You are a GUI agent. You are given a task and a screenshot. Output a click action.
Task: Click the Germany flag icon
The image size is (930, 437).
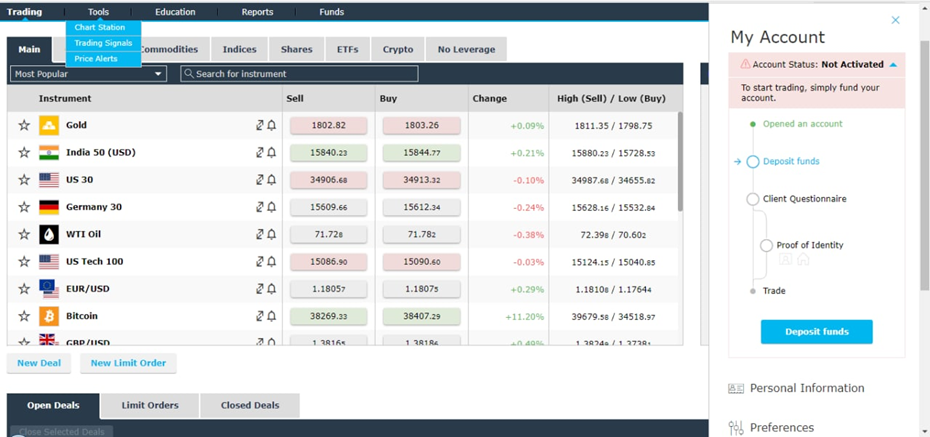coord(49,207)
